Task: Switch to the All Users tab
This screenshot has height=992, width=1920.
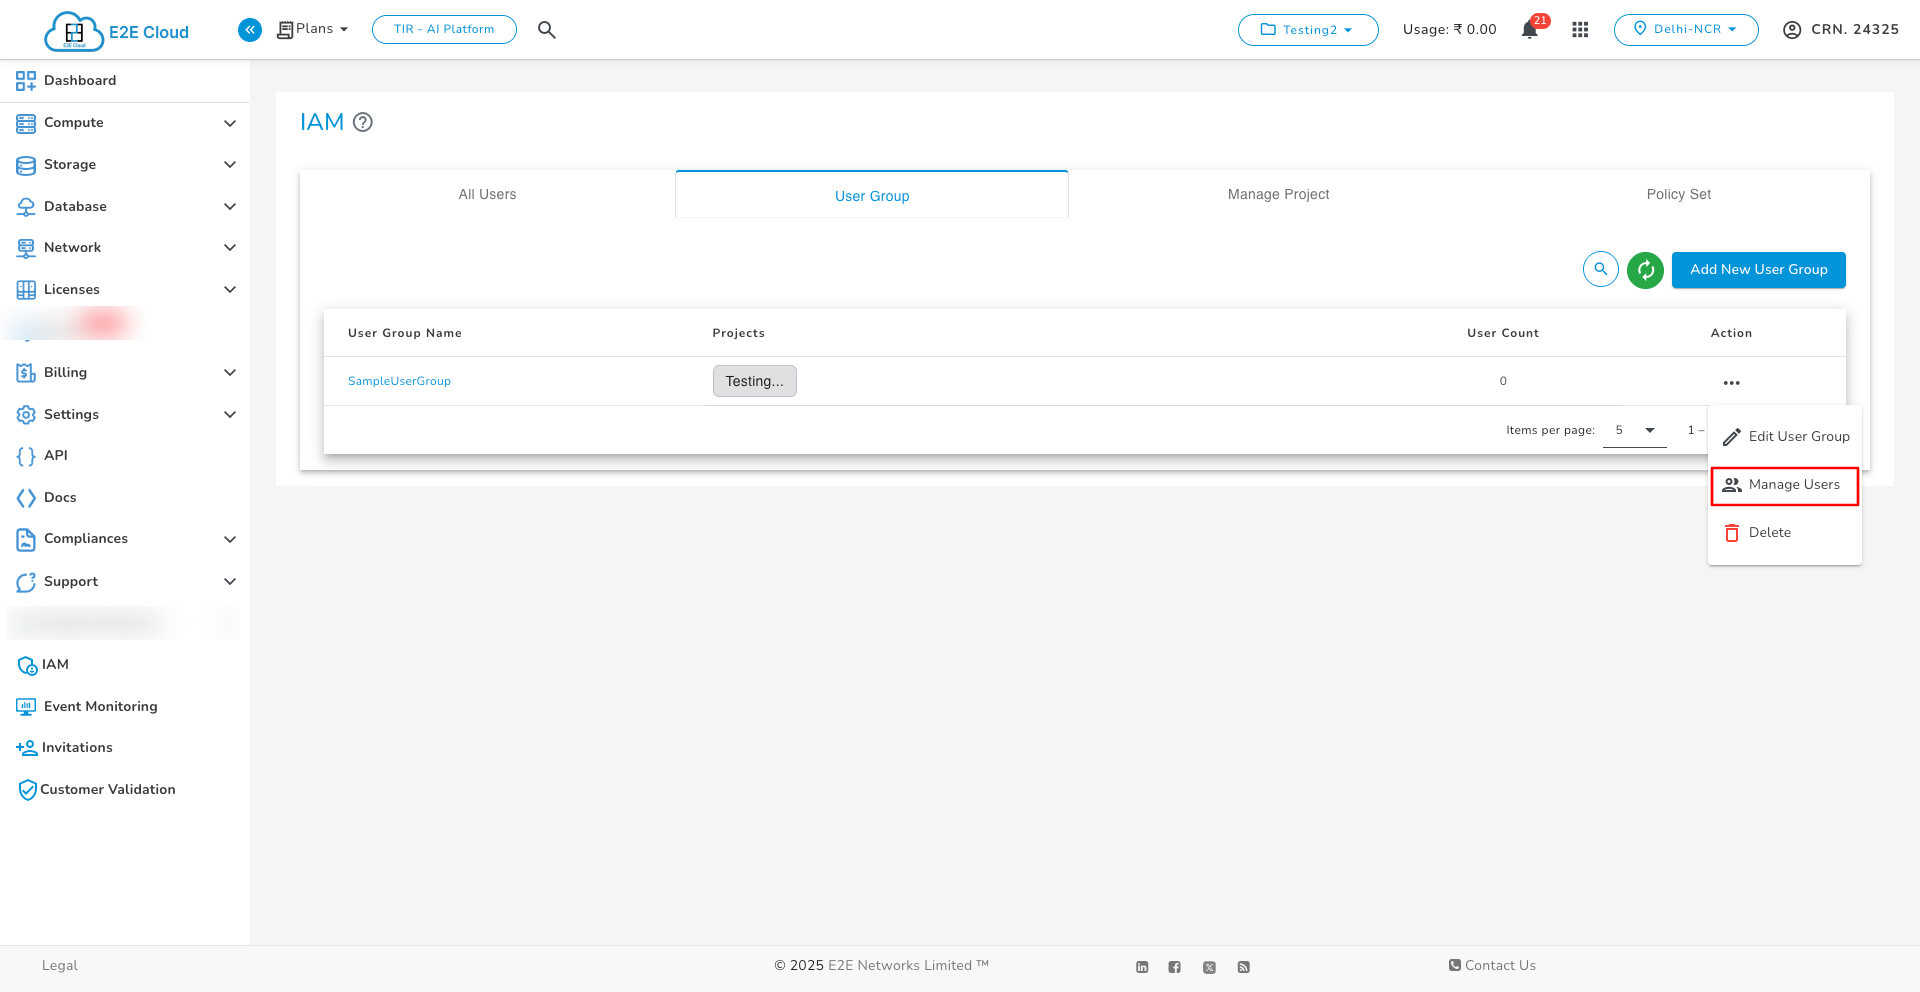Action: (x=487, y=195)
